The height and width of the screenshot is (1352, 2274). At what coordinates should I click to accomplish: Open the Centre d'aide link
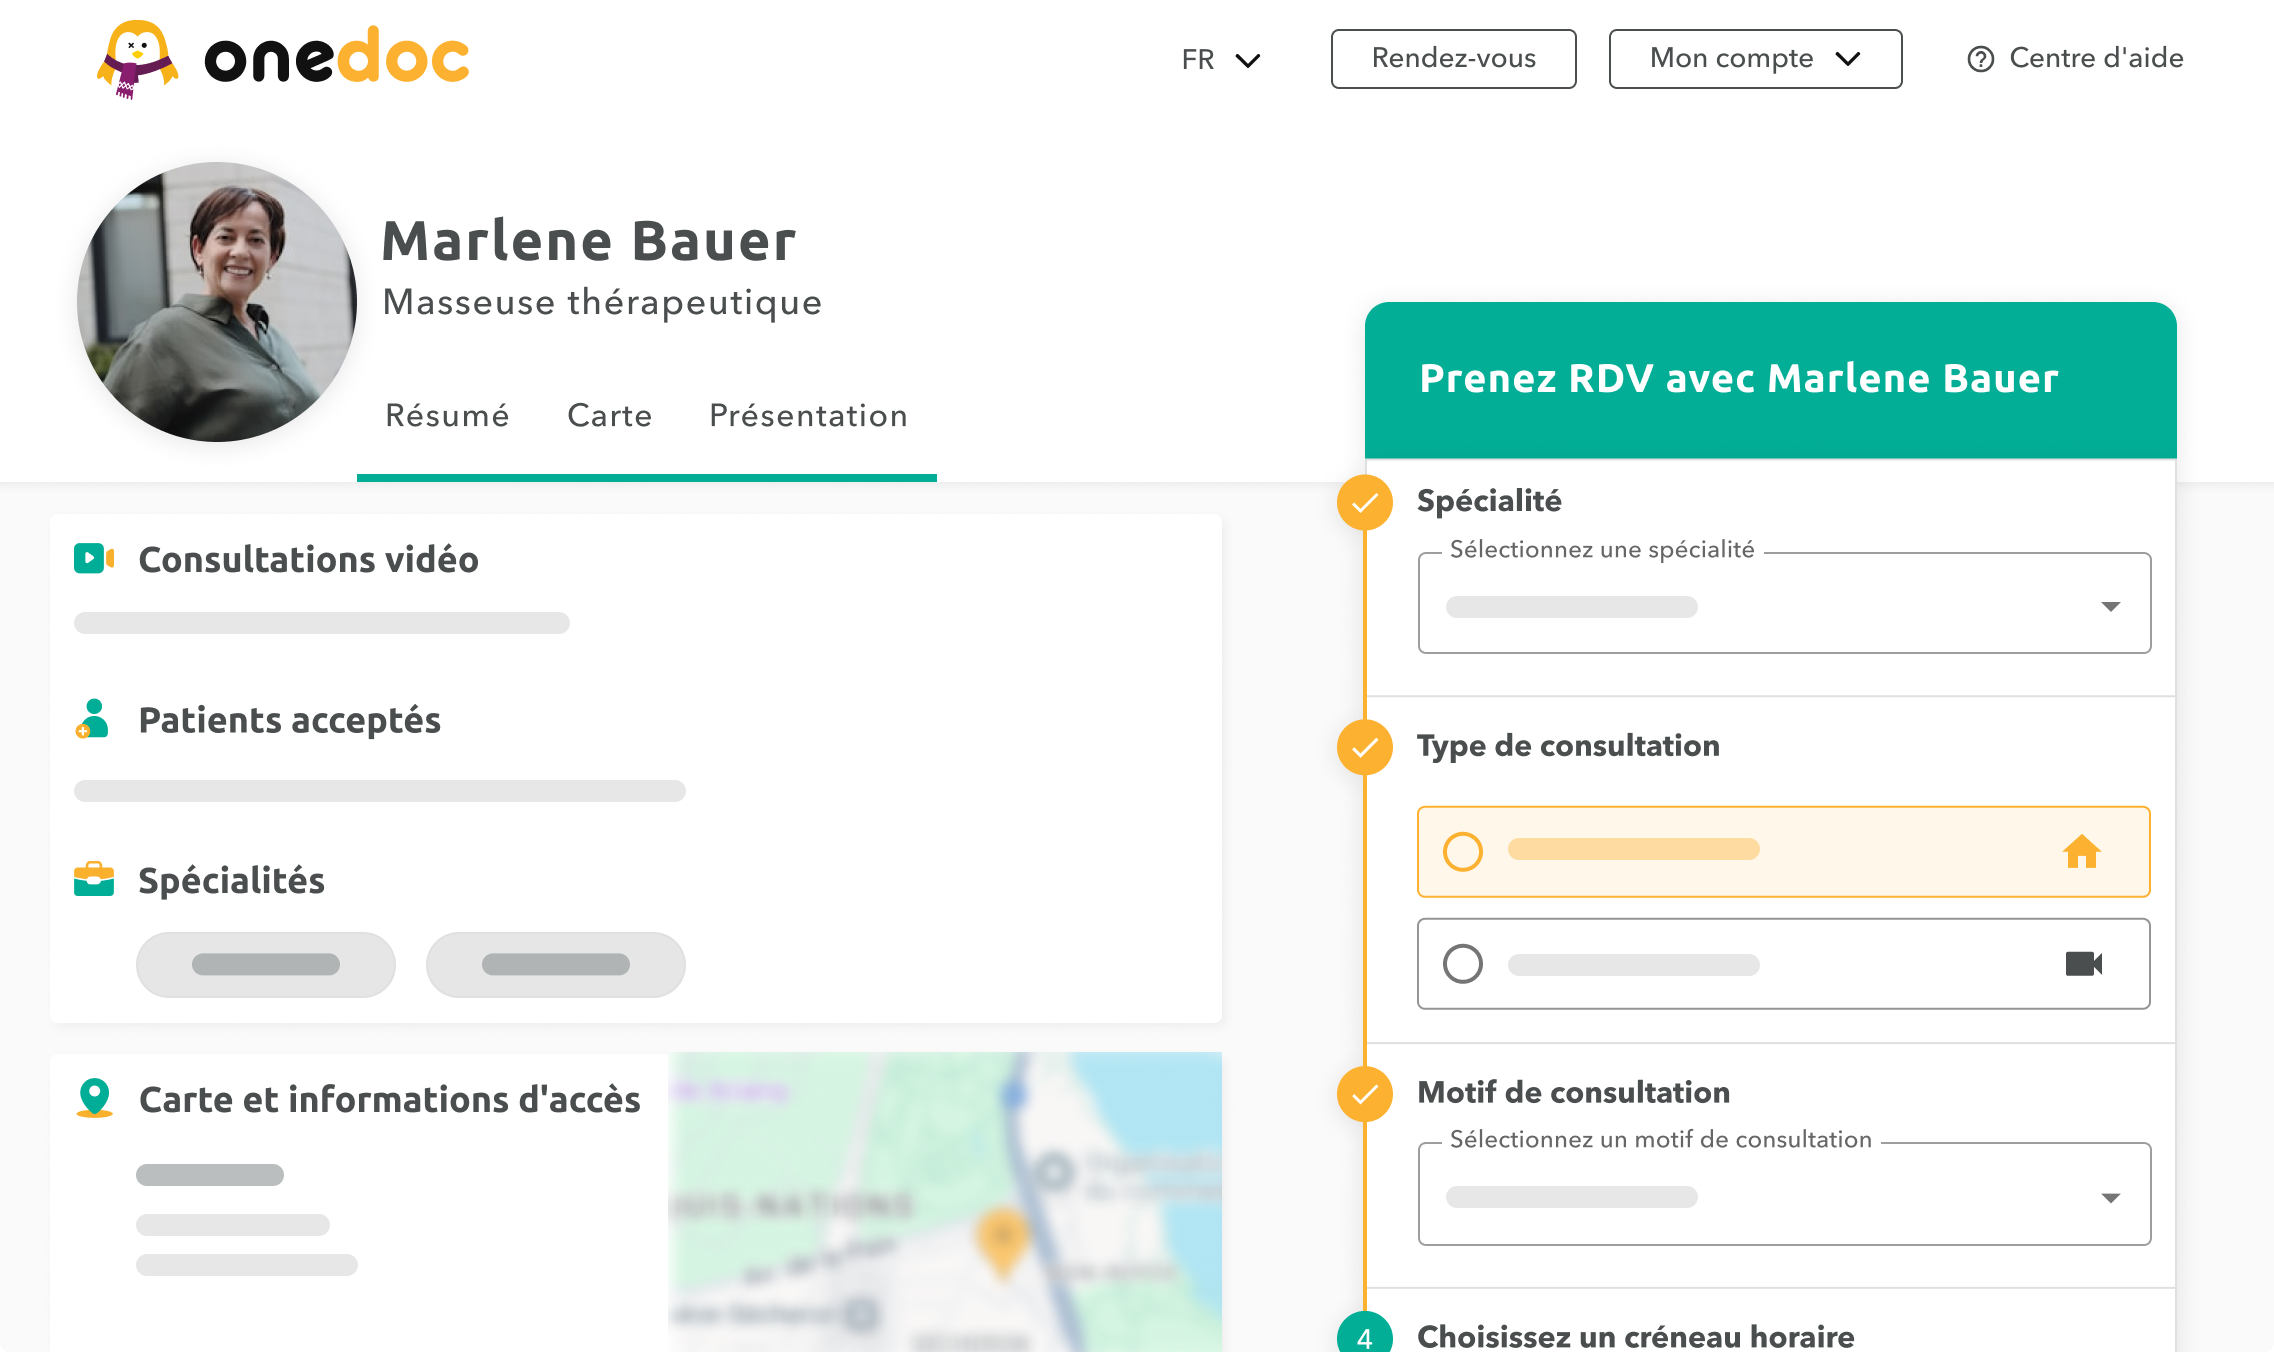[2075, 59]
